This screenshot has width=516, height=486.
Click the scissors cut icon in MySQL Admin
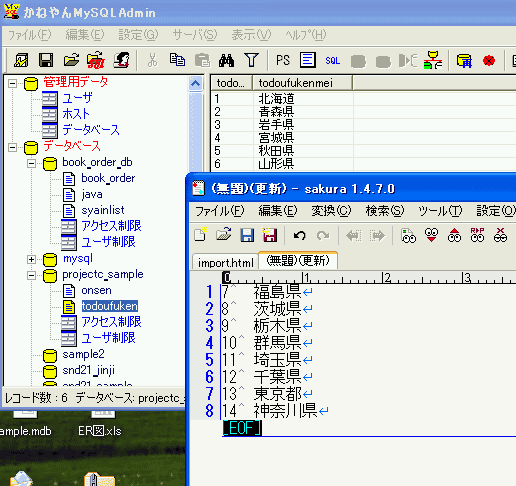click(x=152, y=60)
